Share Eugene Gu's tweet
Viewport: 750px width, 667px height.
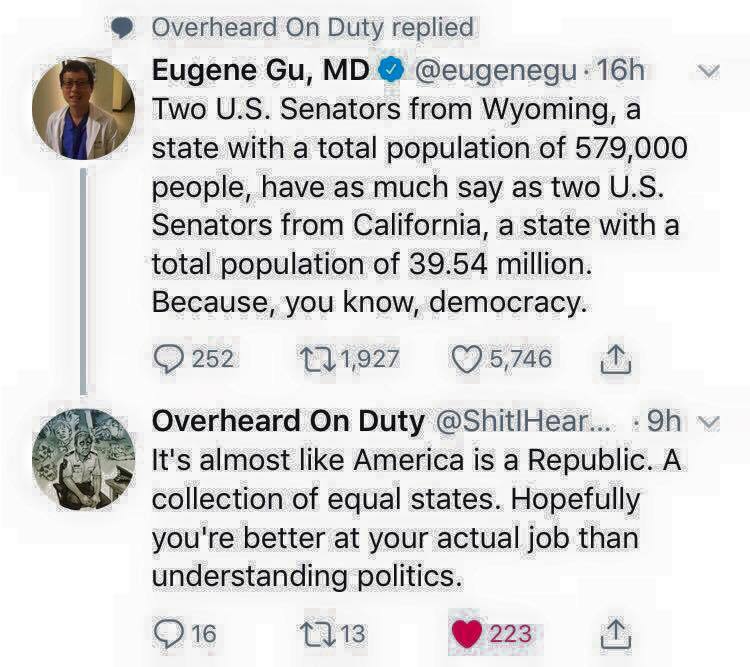(616, 359)
